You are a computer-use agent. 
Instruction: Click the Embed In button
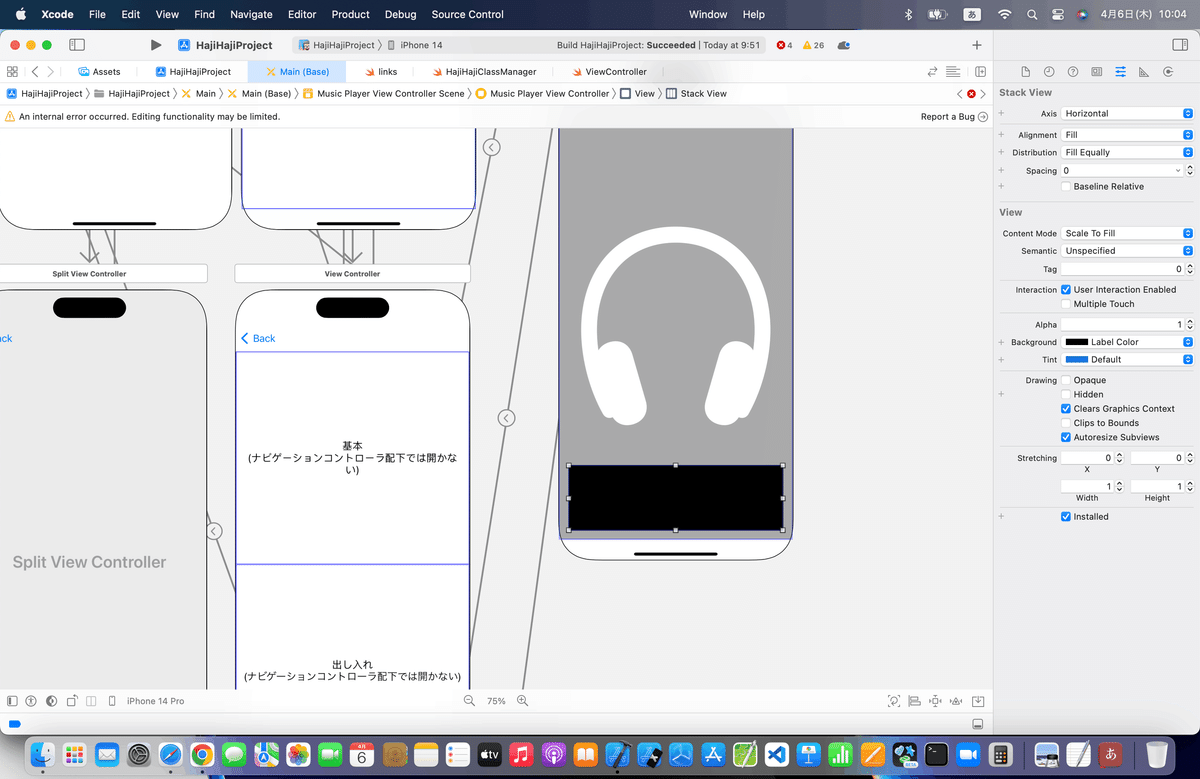(x=978, y=701)
